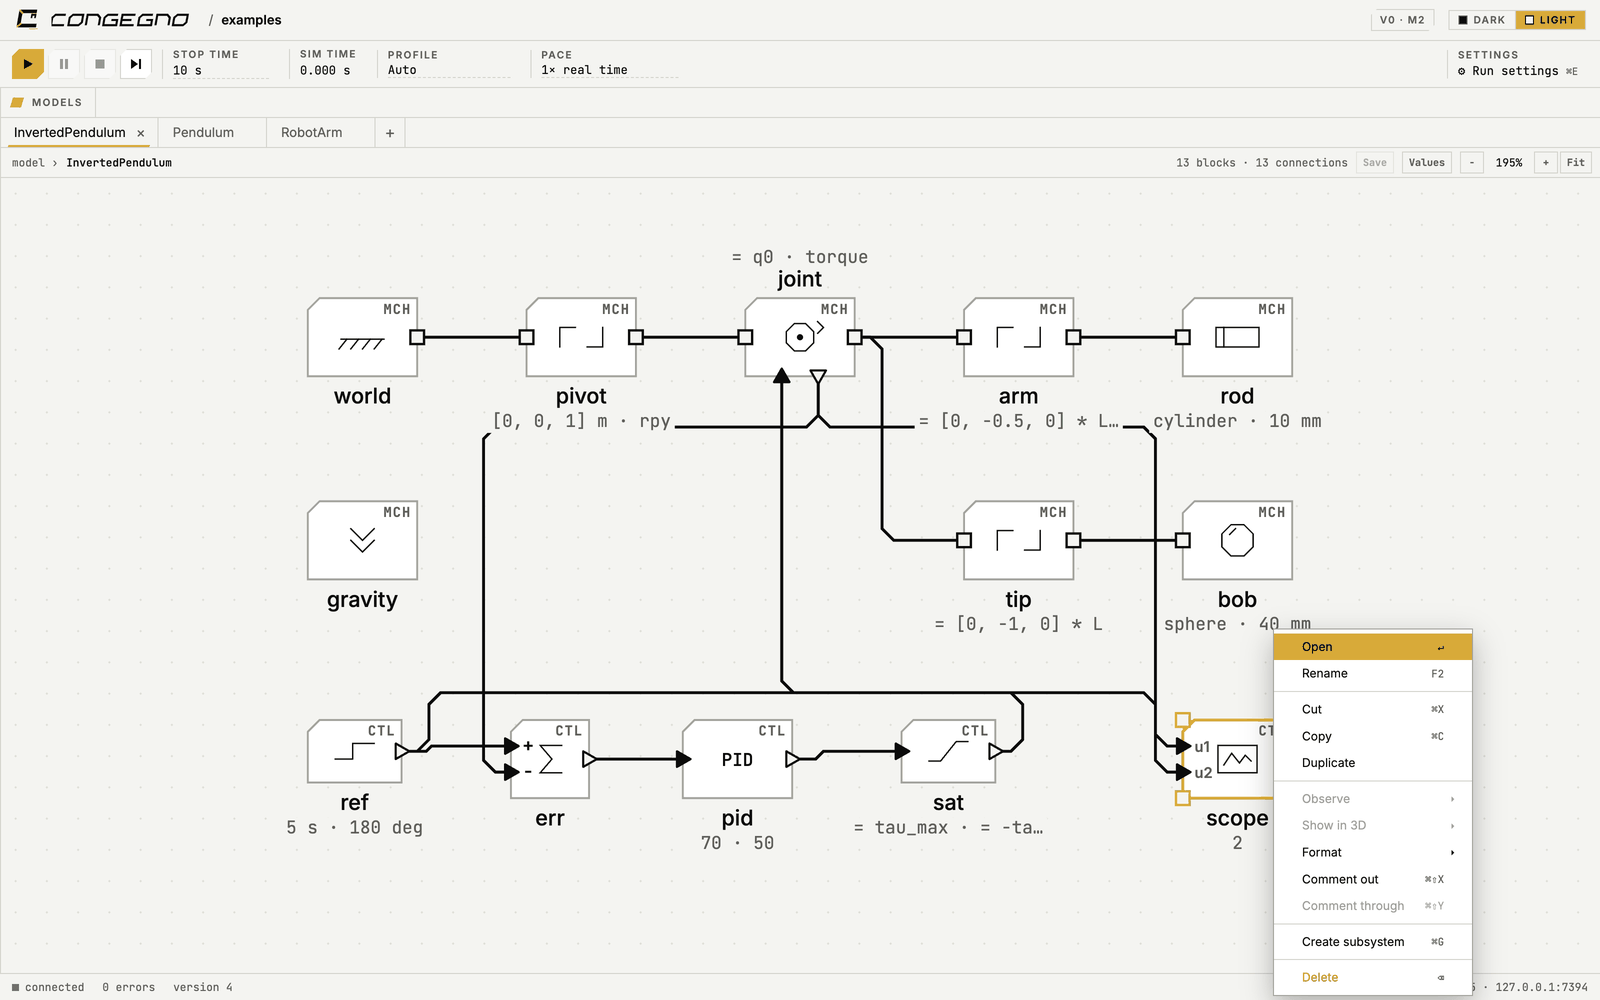Select the gravity block
Image resolution: width=1600 pixels, height=1000 pixels.
362,541
